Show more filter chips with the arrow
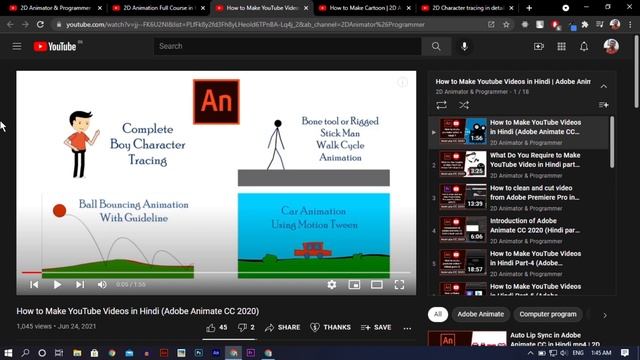The height and width of the screenshot is (360, 640). (x=605, y=315)
